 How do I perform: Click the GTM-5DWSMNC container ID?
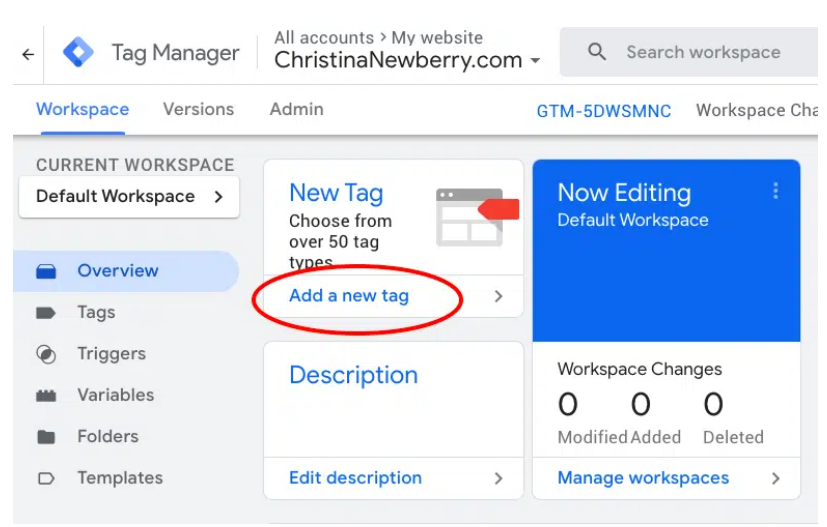604,111
